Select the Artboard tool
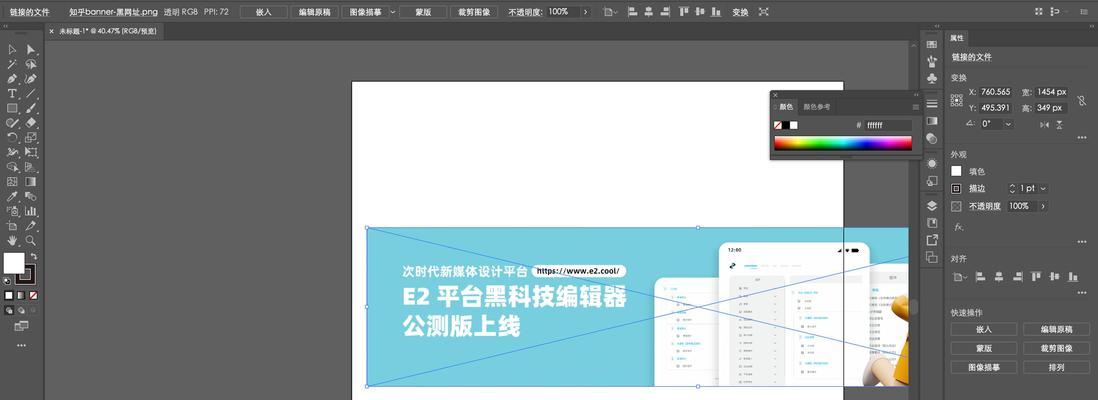The image size is (1098, 400). point(12,226)
